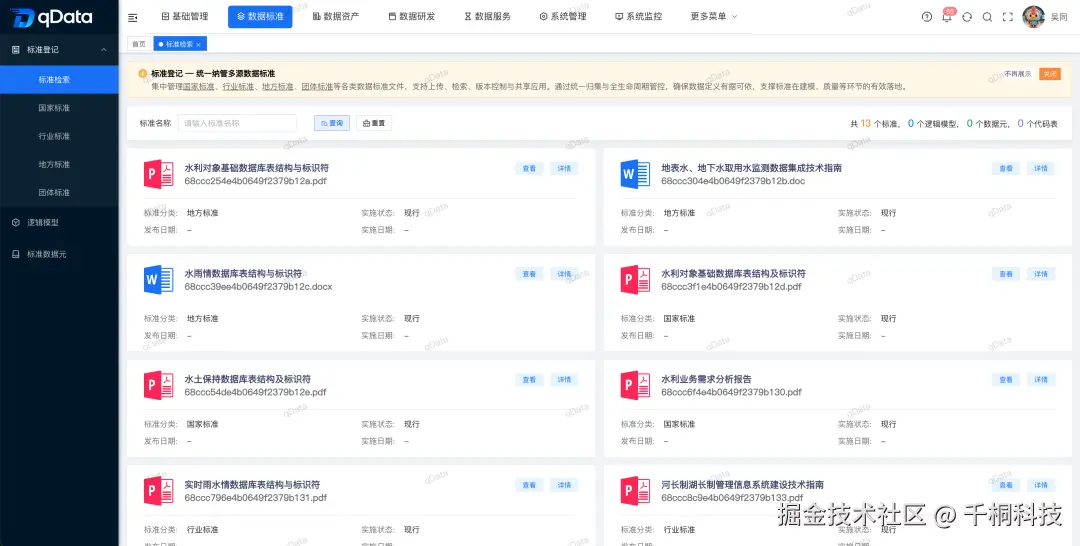Click 详情 for 水利业务需求分析报告

click(1041, 379)
